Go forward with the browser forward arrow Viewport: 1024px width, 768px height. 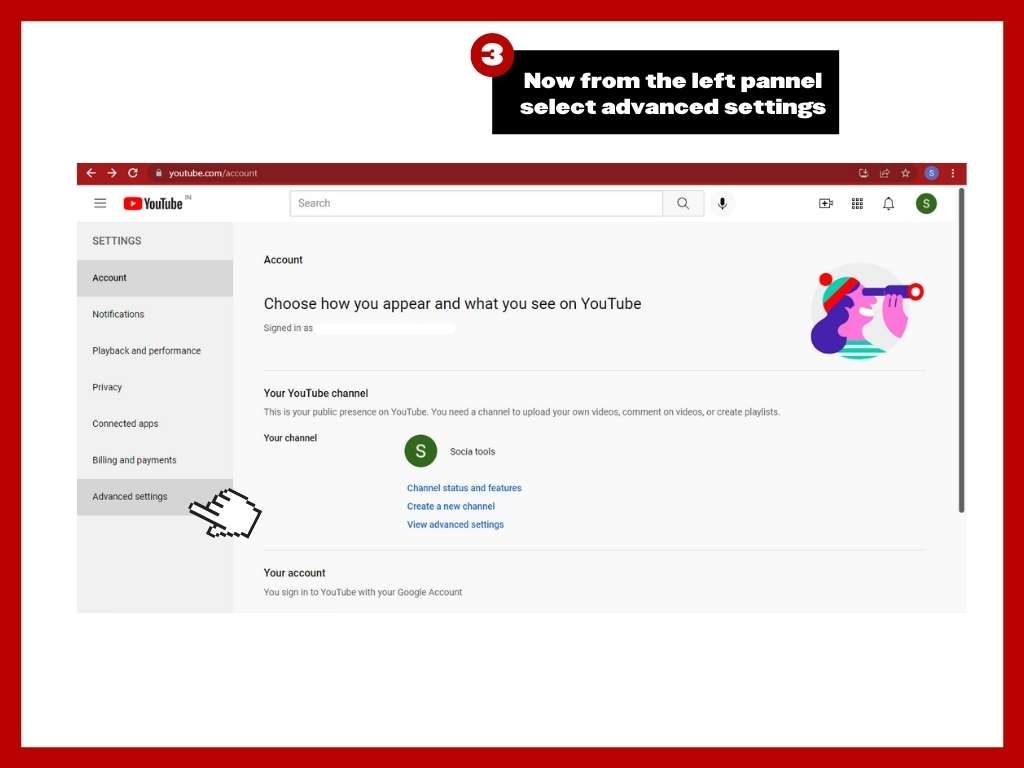112,173
